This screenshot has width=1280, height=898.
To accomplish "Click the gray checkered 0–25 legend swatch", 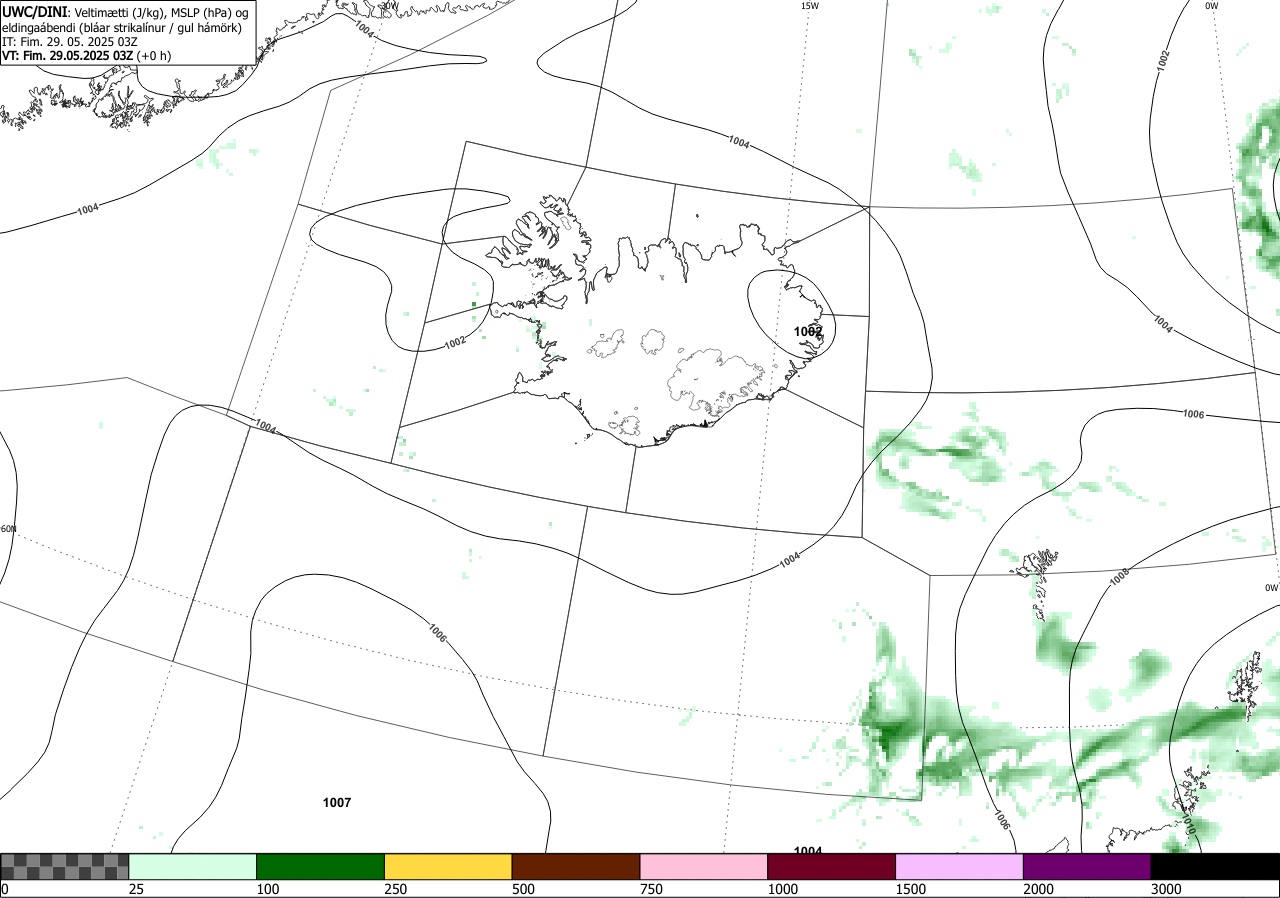I will point(64,866).
